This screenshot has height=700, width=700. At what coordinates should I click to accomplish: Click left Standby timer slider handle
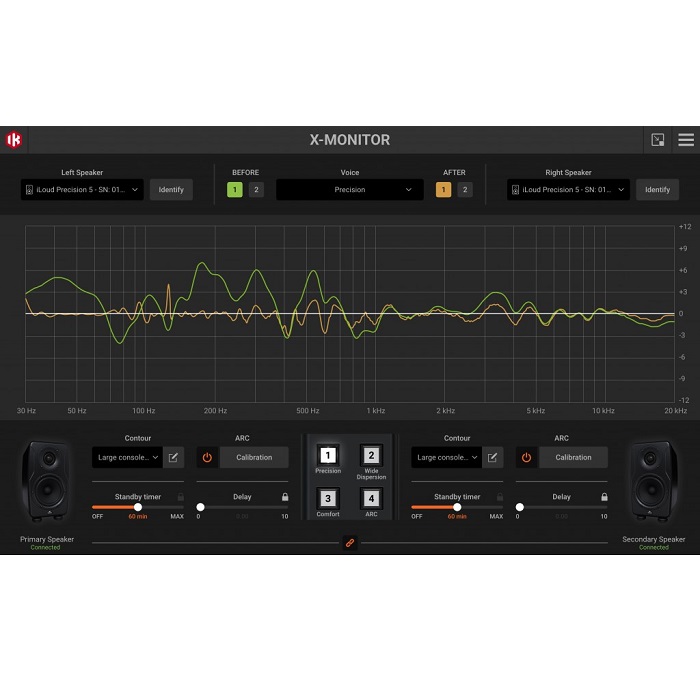pos(138,507)
